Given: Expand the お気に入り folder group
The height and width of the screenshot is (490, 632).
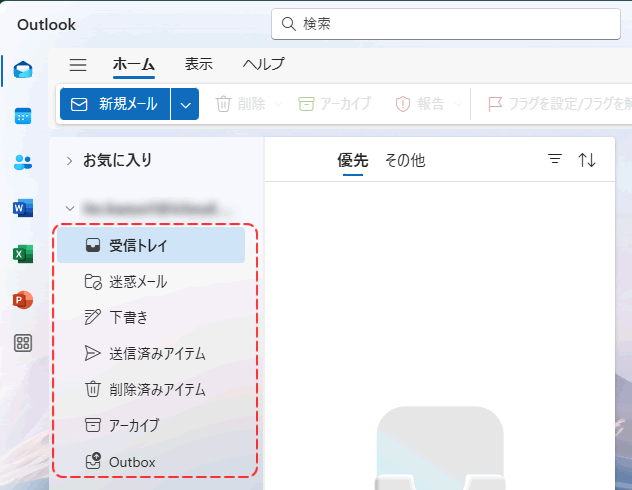Looking at the screenshot, I should [69, 160].
